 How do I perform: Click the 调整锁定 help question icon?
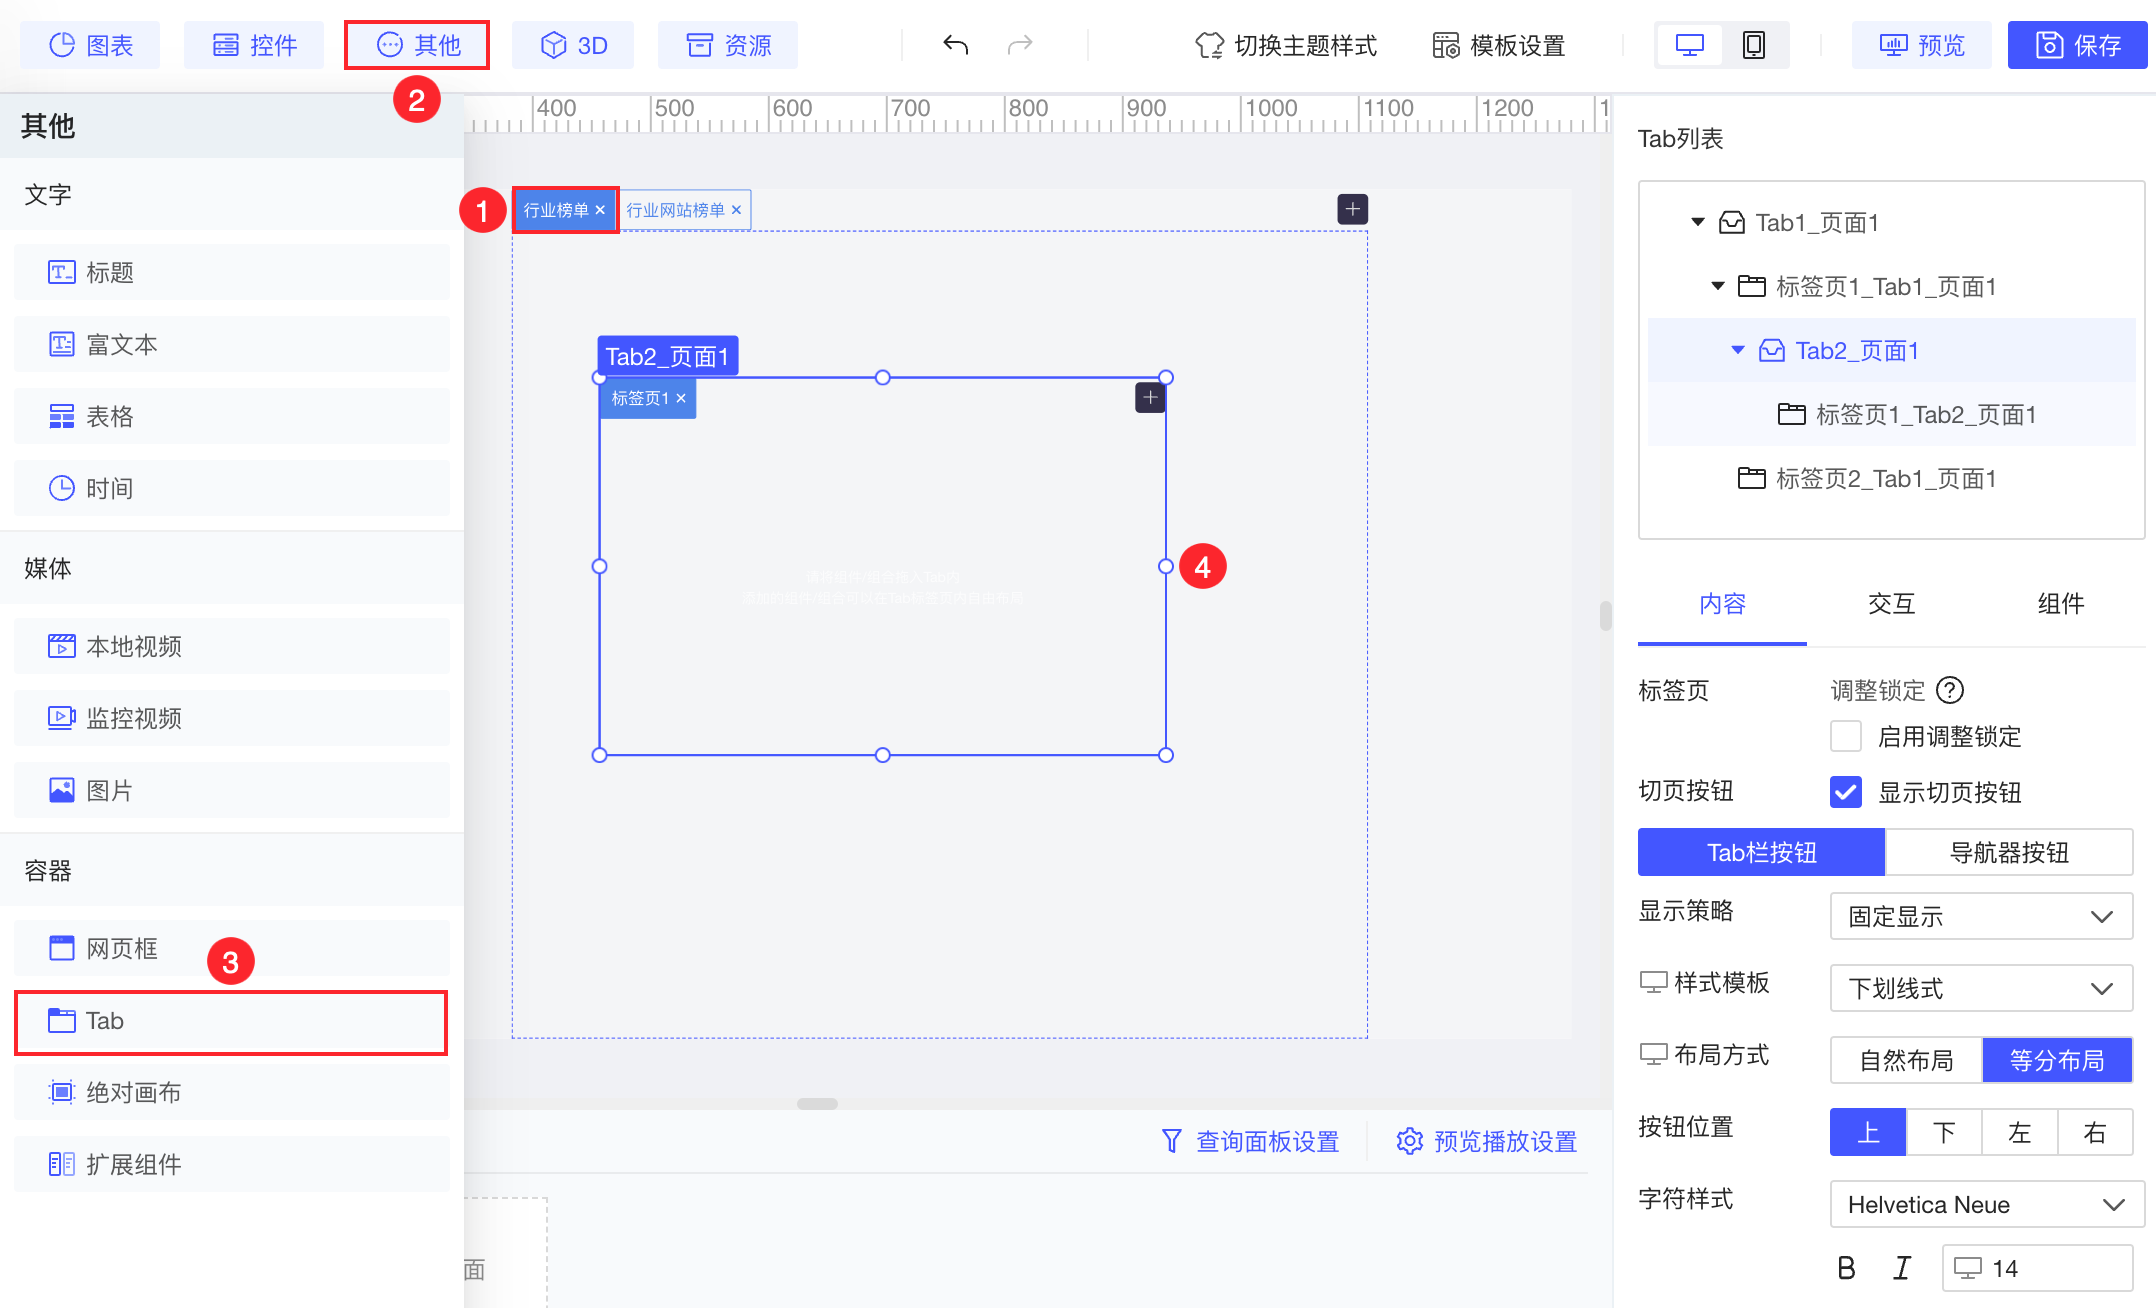tap(1949, 690)
